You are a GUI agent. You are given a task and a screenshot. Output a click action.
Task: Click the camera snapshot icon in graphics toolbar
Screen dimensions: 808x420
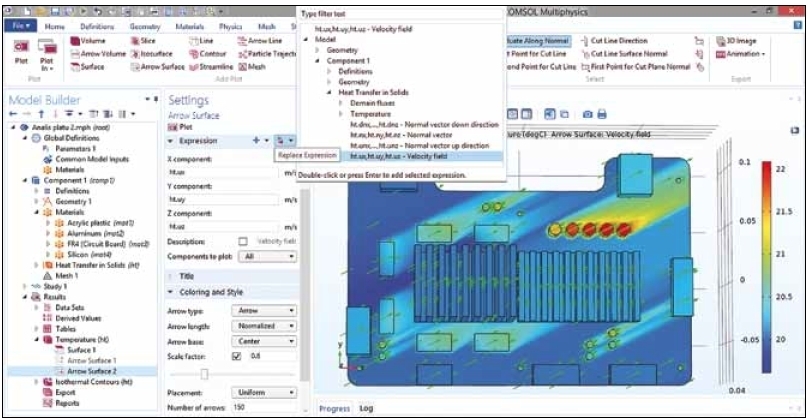click(587, 114)
